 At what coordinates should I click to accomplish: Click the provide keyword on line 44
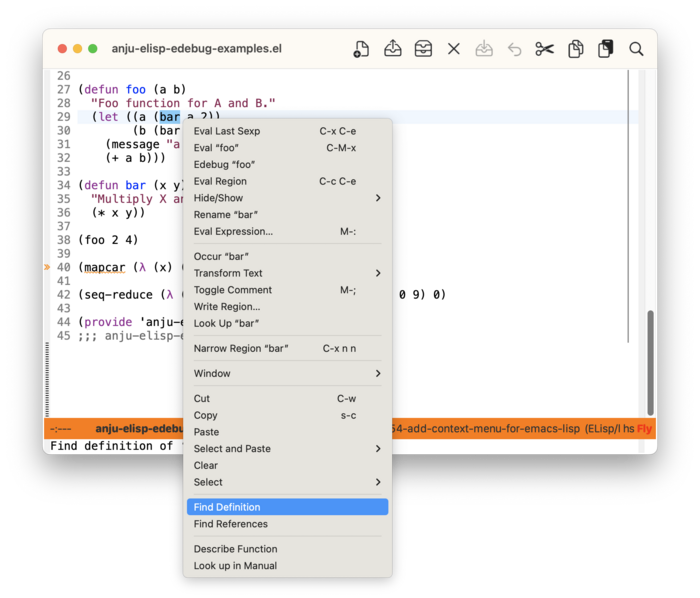point(108,322)
